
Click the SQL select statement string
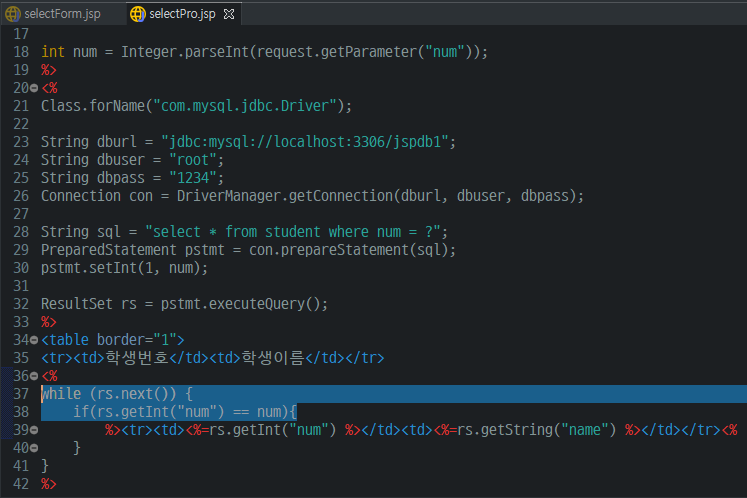coord(293,232)
